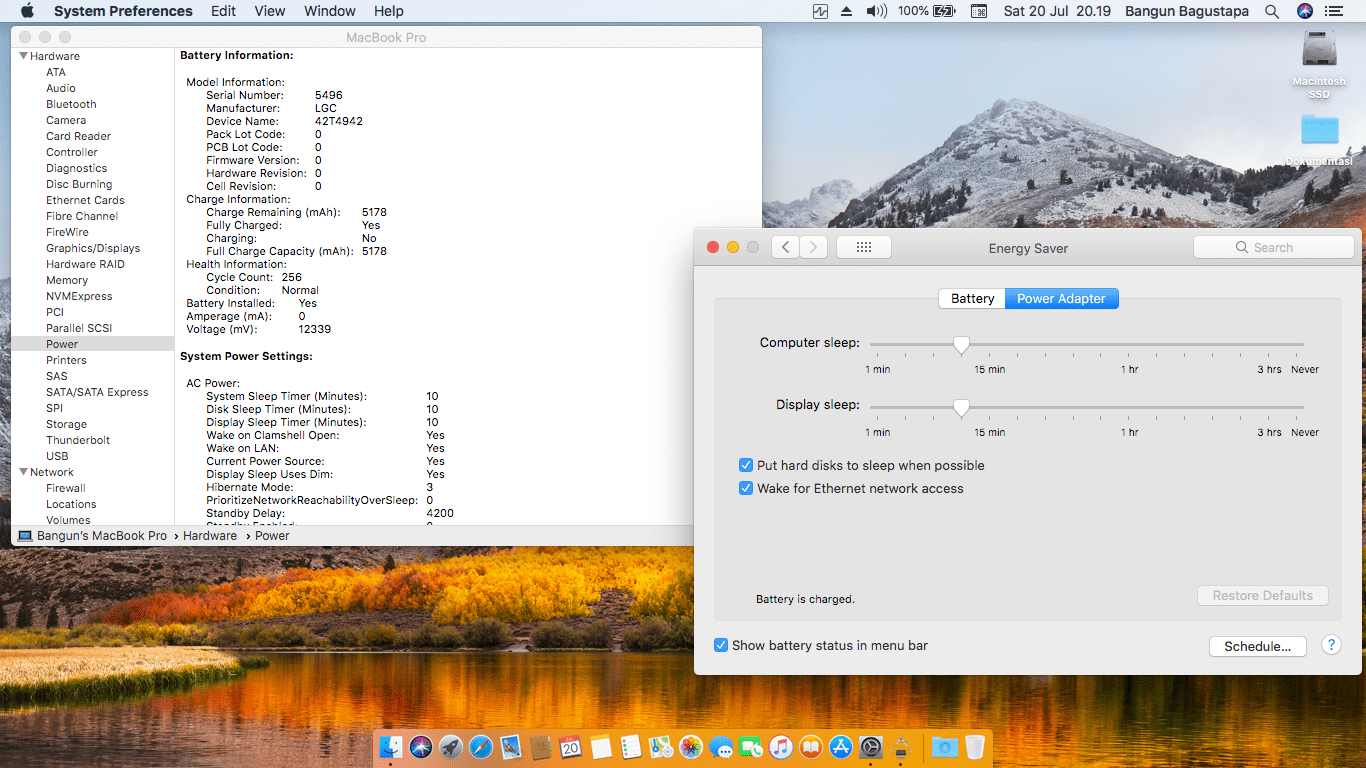Open the Window menu
The width and height of the screenshot is (1366, 768).
pos(330,11)
